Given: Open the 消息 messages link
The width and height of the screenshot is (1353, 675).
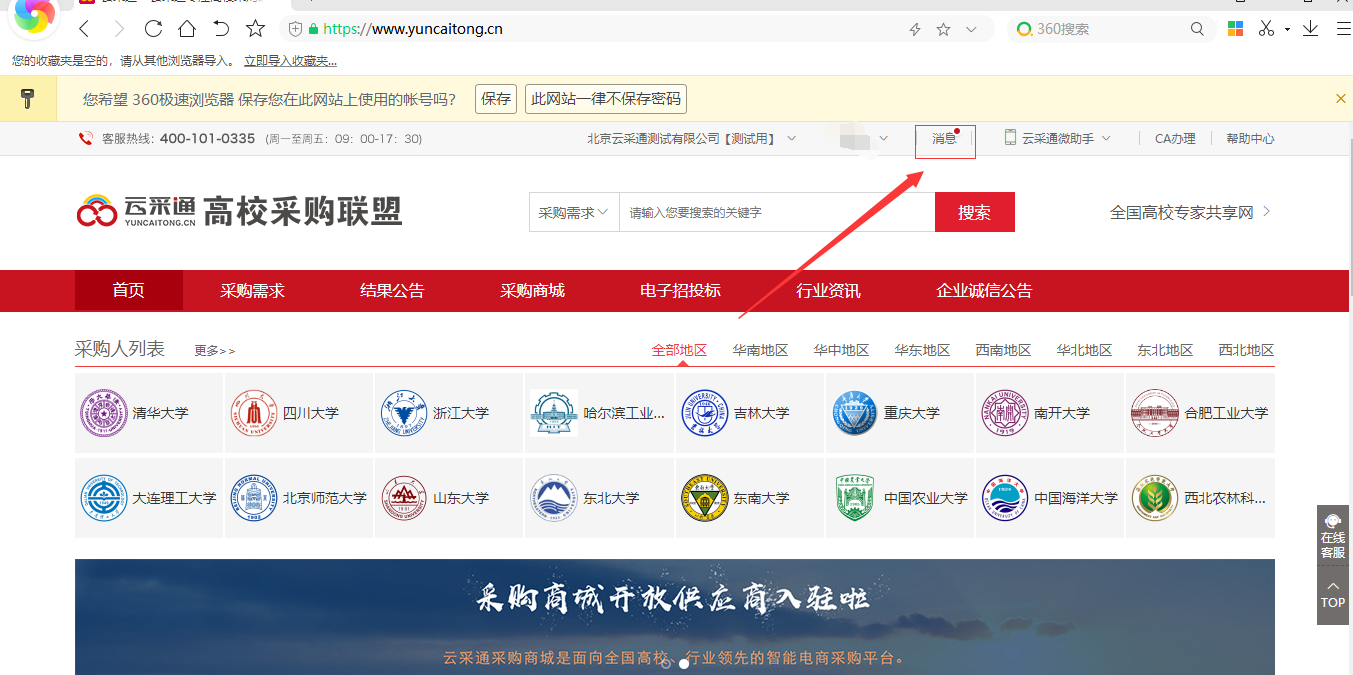Looking at the screenshot, I should coord(945,139).
